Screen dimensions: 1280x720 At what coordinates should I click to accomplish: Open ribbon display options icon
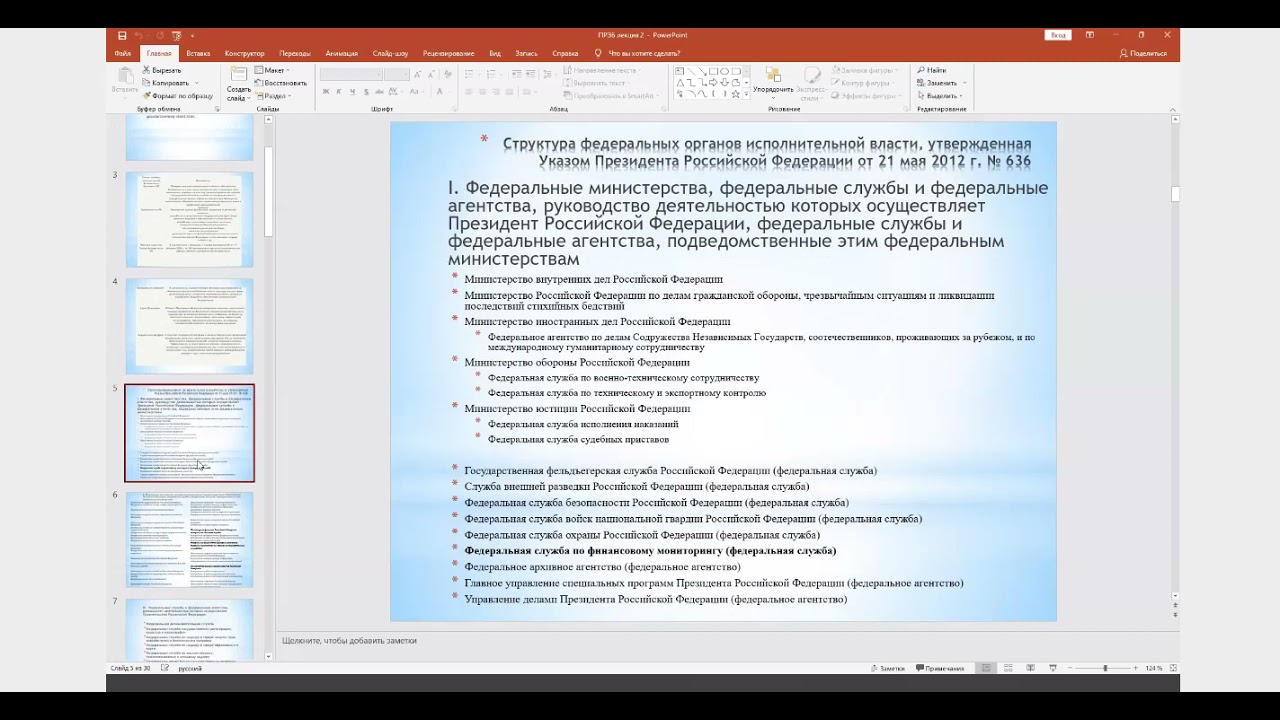click(1090, 35)
